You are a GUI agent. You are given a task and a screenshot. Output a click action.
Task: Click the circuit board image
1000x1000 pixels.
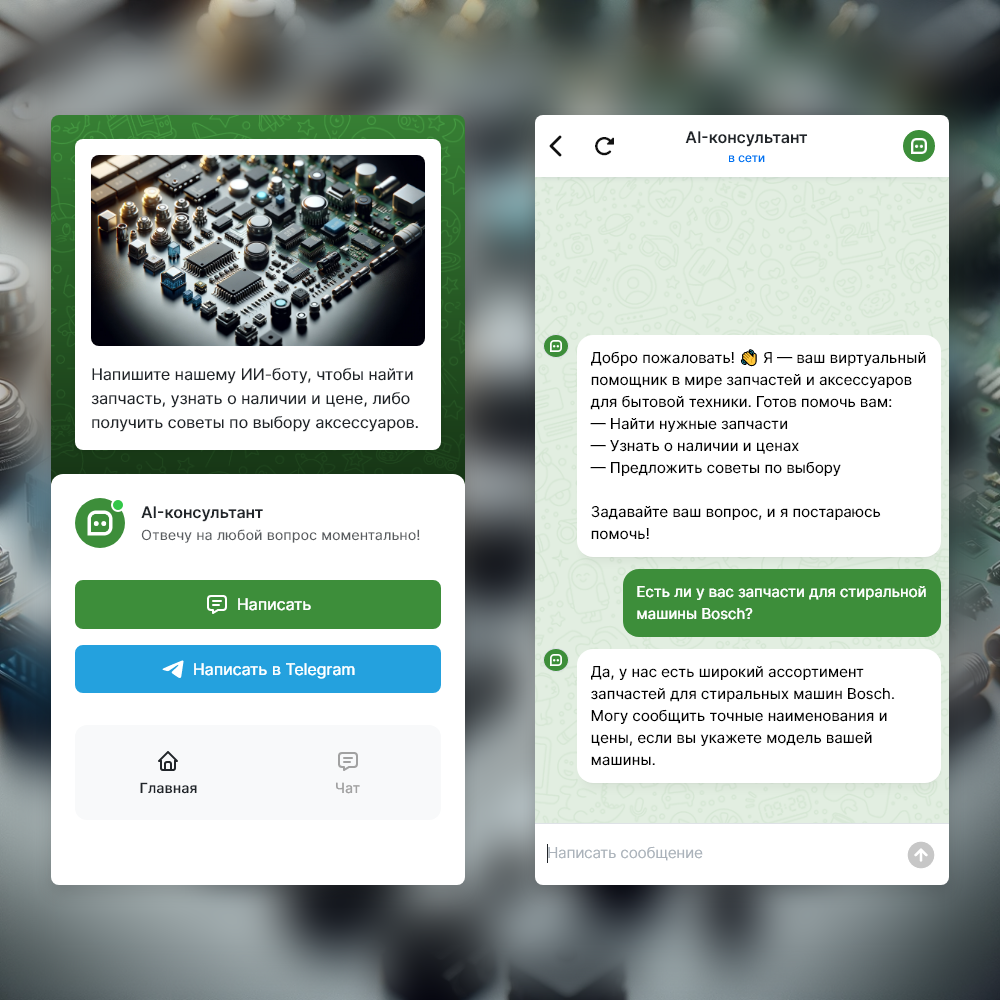coord(258,251)
